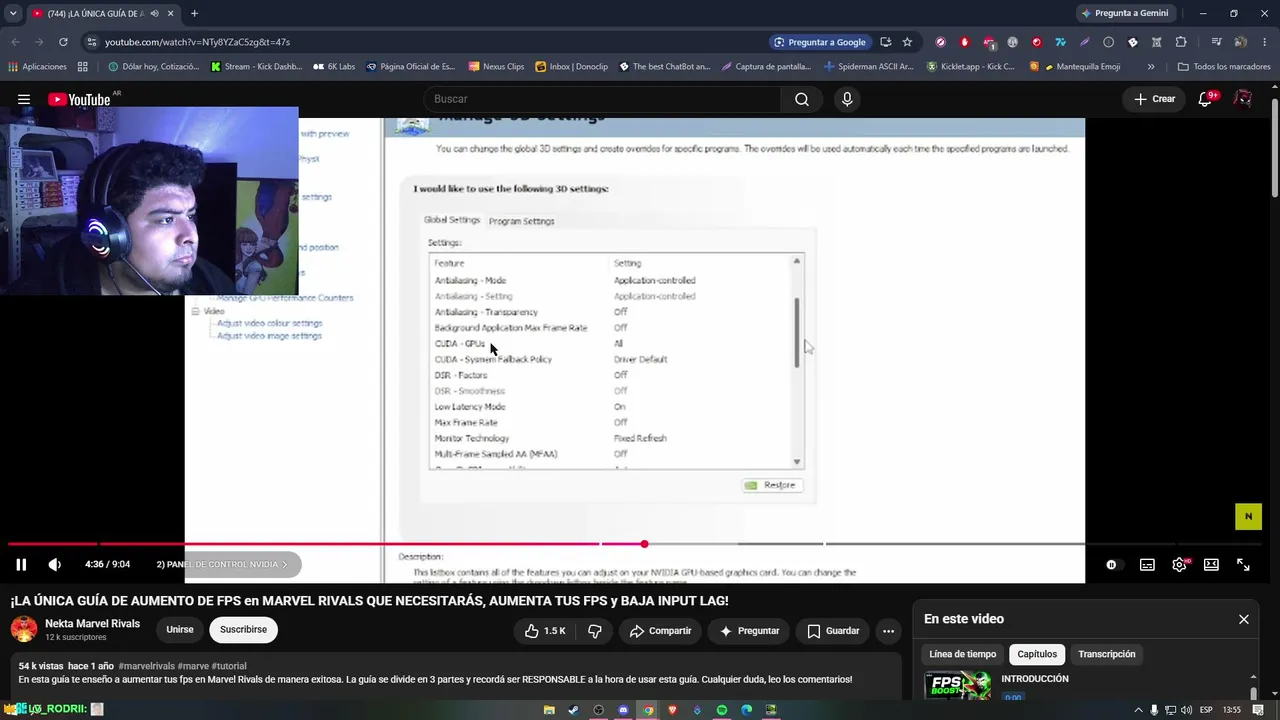The width and height of the screenshot is (1280, 720).
Task: Open the Nekta Marvel Rivals channel name
Action: [x=92, y=624]
